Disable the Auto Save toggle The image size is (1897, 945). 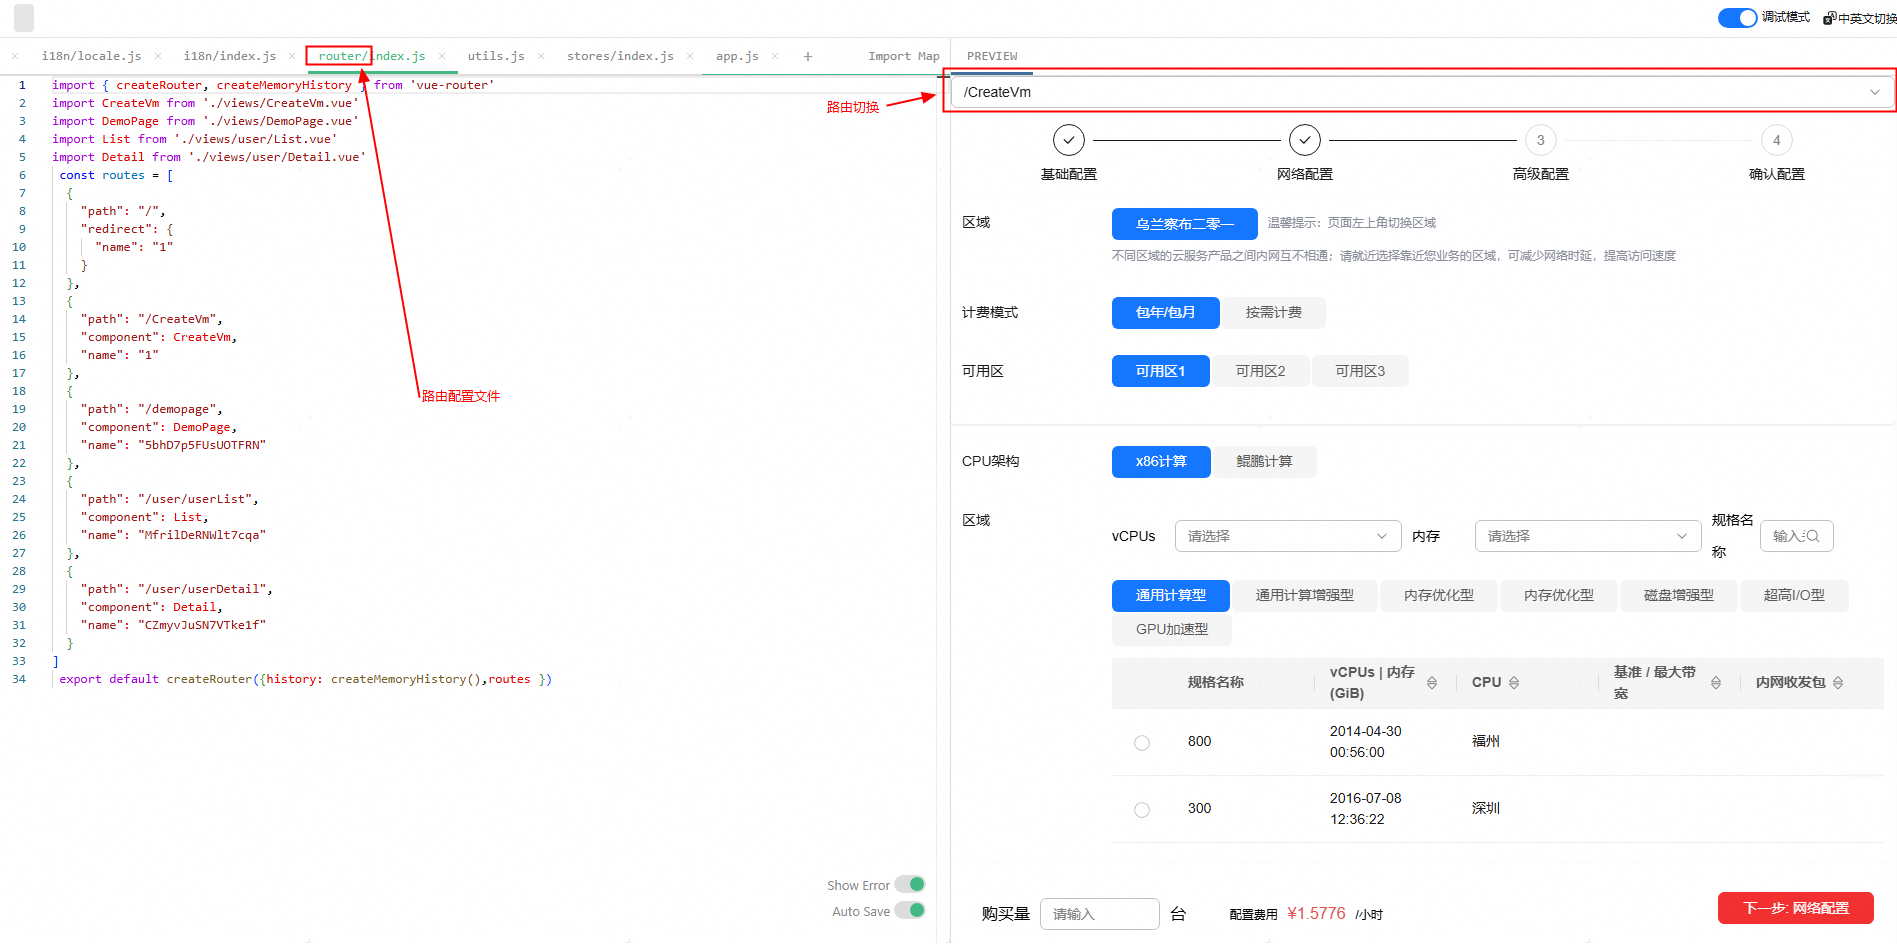click(x=909, y=911)
